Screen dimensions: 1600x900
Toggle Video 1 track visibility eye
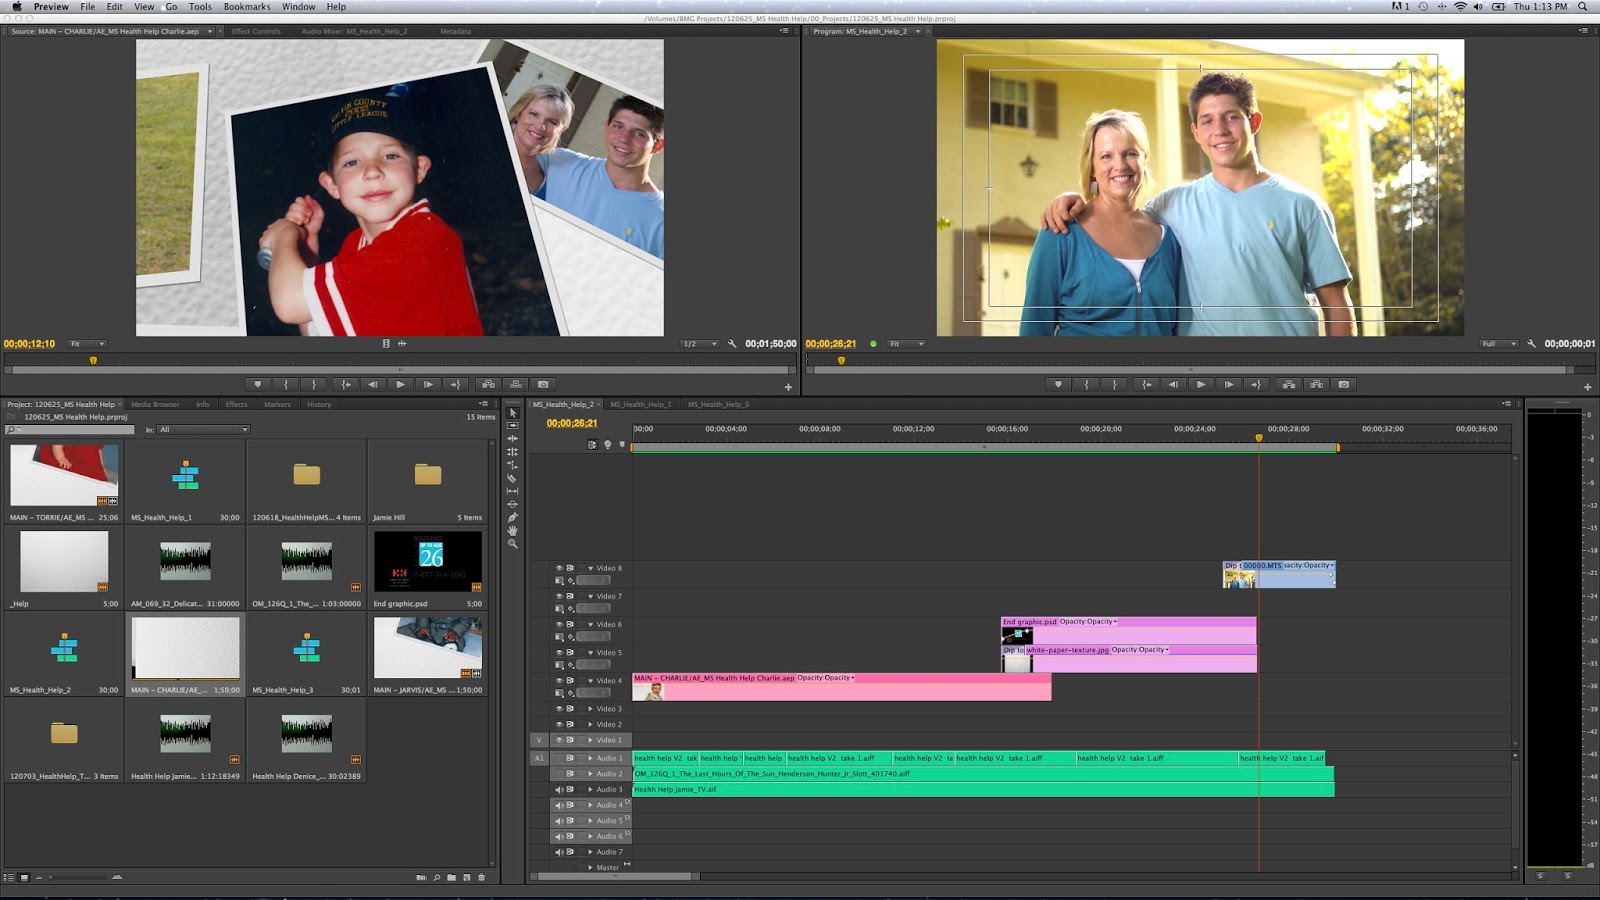point(559,740)
